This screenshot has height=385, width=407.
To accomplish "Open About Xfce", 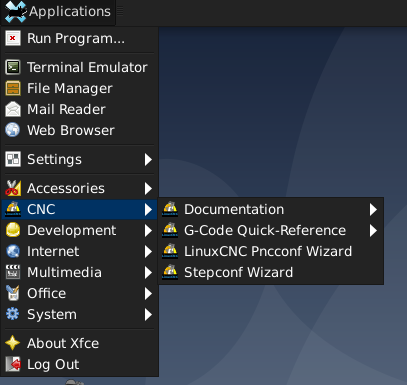I will coord(80,343).
